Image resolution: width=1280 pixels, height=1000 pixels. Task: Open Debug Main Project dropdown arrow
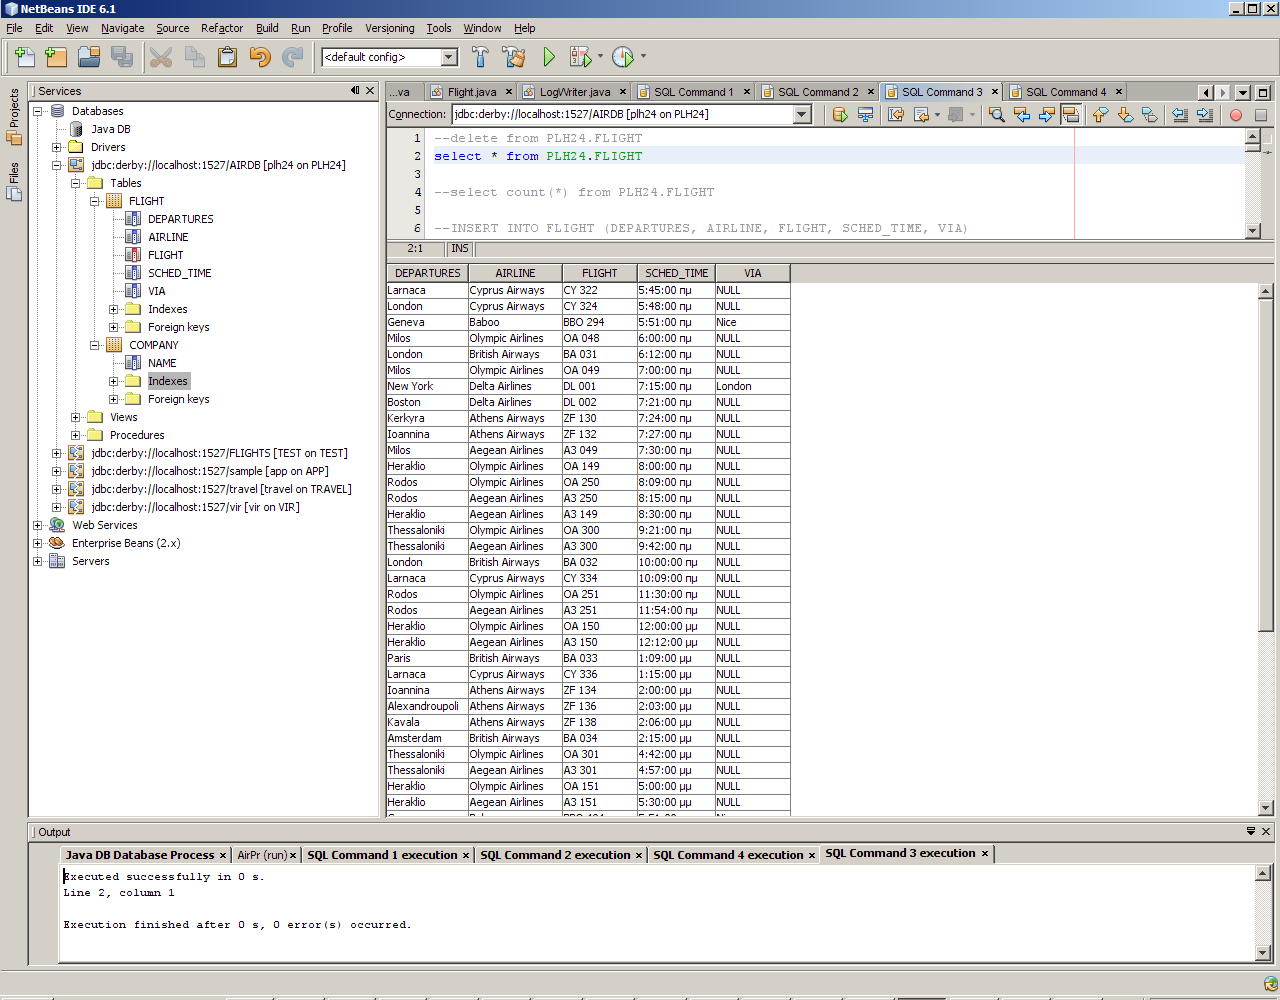[x=600, y=57]
